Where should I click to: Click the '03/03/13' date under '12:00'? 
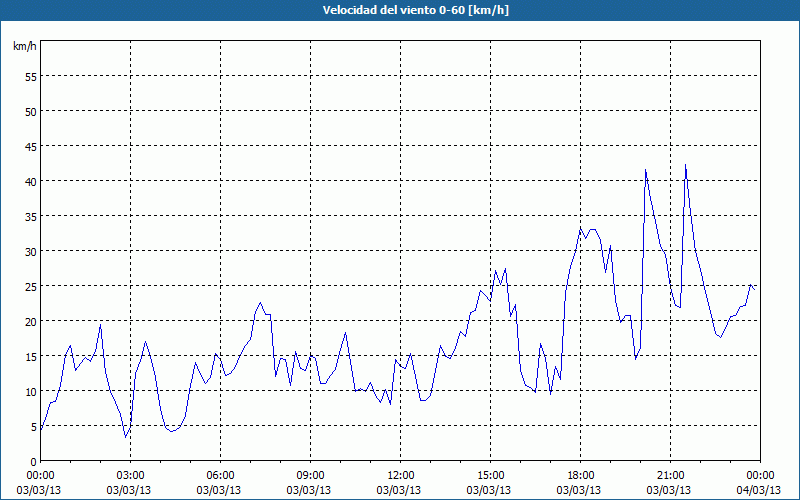click(399, 490)
